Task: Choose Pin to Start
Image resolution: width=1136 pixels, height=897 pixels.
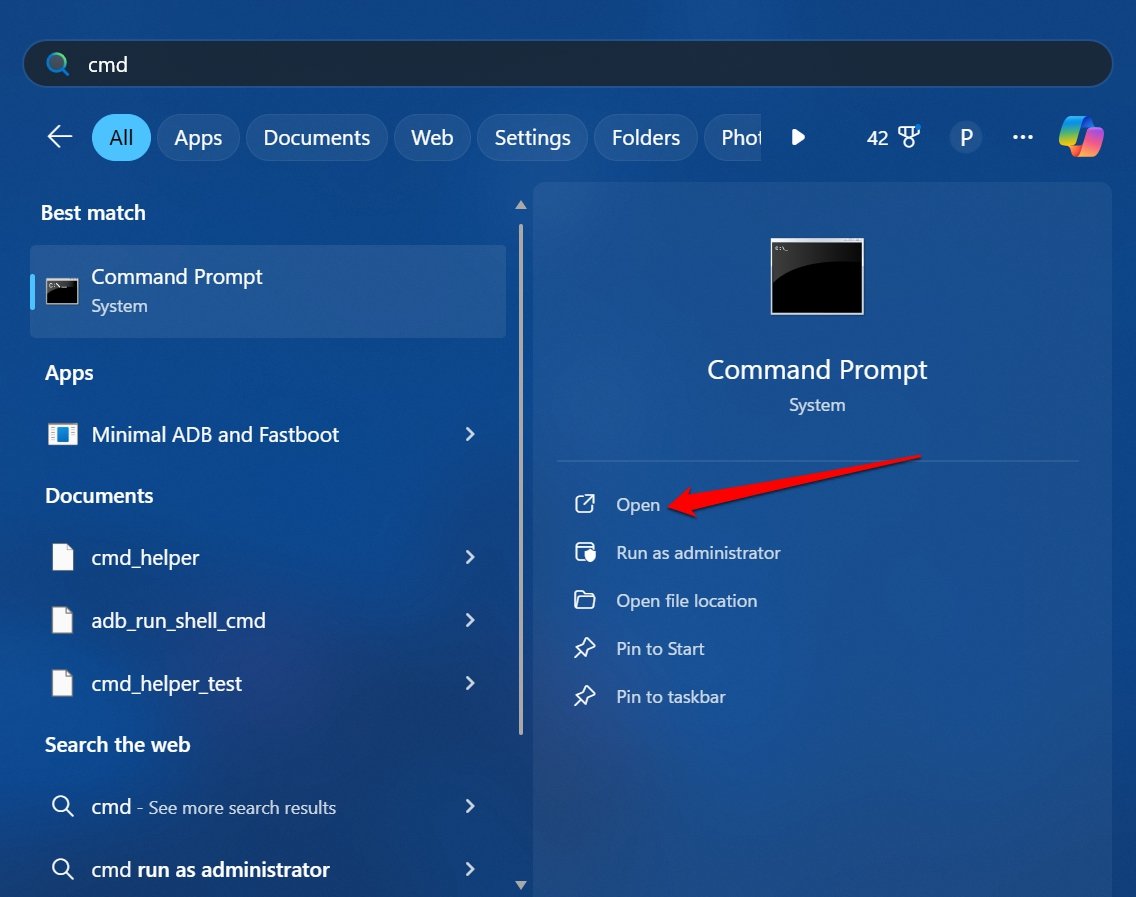Action: pyautogui.click(x=660, y=648)
